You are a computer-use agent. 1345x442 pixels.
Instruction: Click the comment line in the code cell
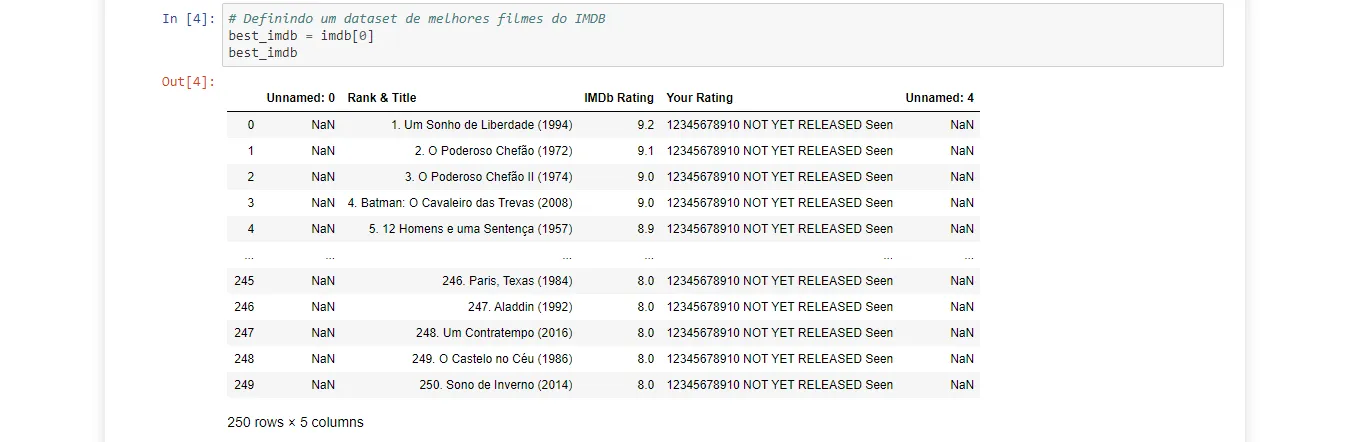pyautogui.click(x=416, y=19)
